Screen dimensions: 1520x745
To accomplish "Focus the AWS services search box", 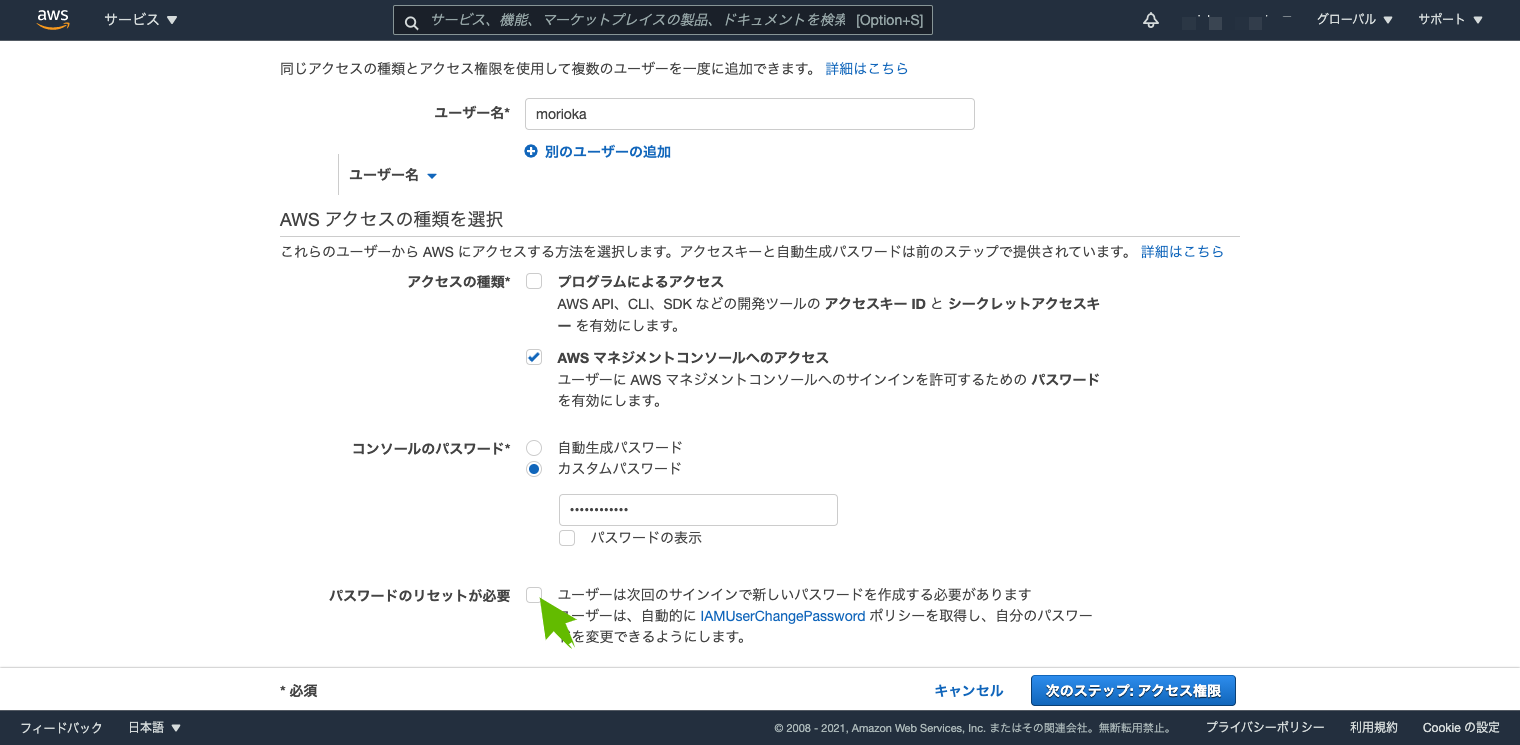I will point(663,20).
